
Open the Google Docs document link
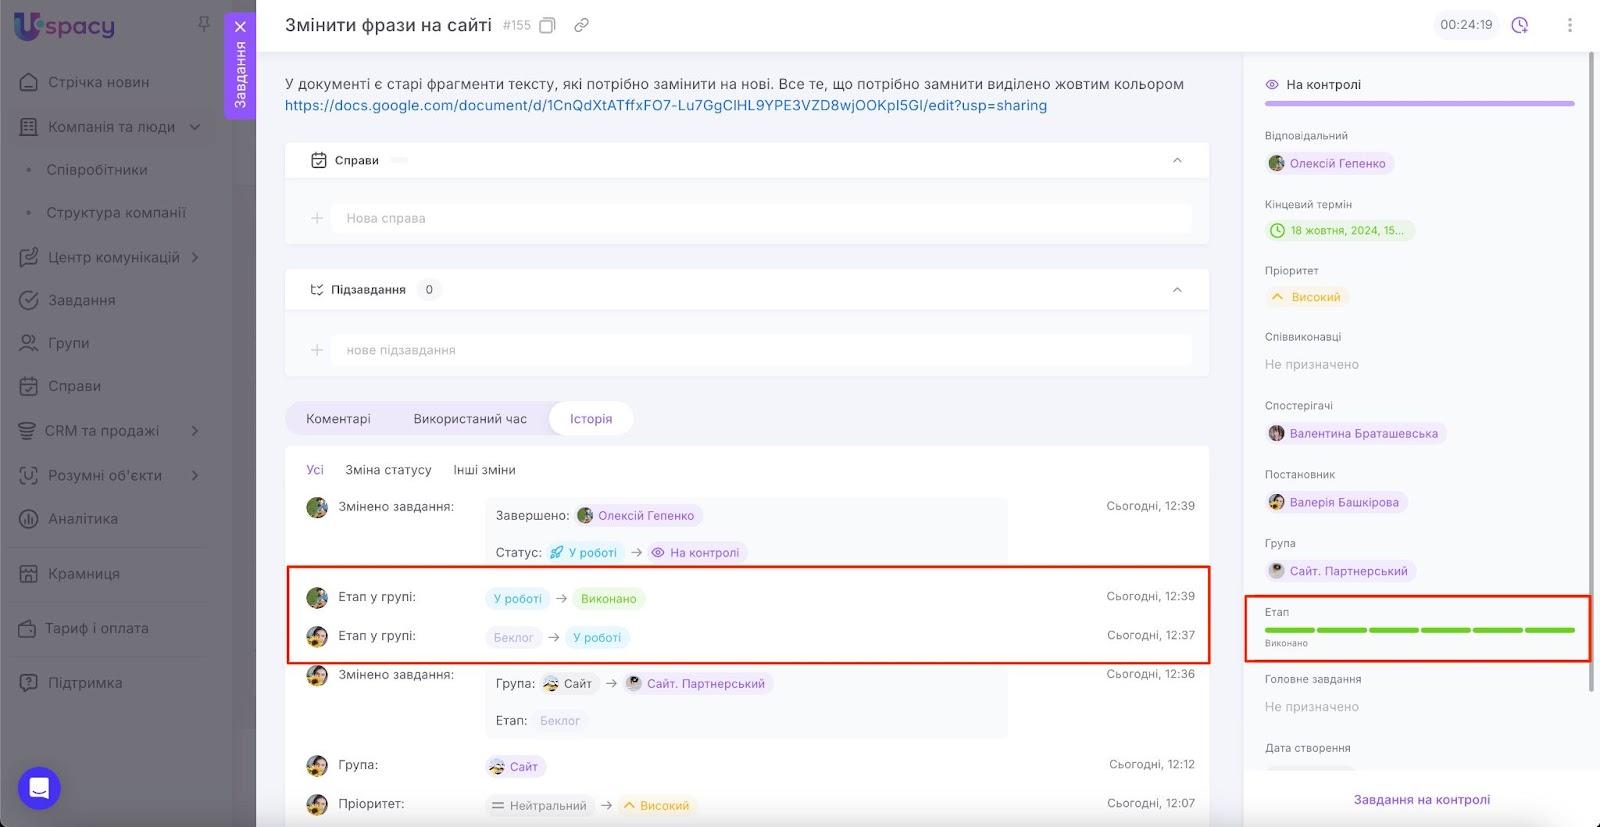click(x=665, y=105)
